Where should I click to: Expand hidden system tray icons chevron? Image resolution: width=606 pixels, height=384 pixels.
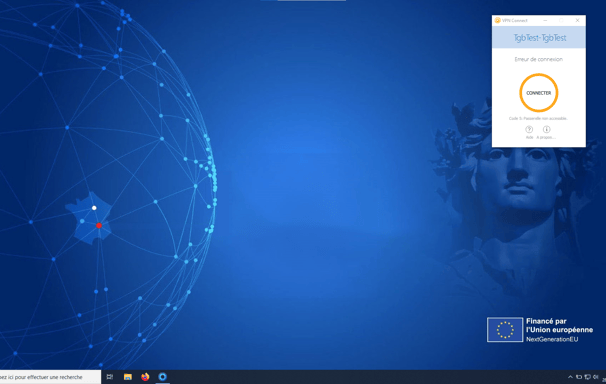click(570, 377)
